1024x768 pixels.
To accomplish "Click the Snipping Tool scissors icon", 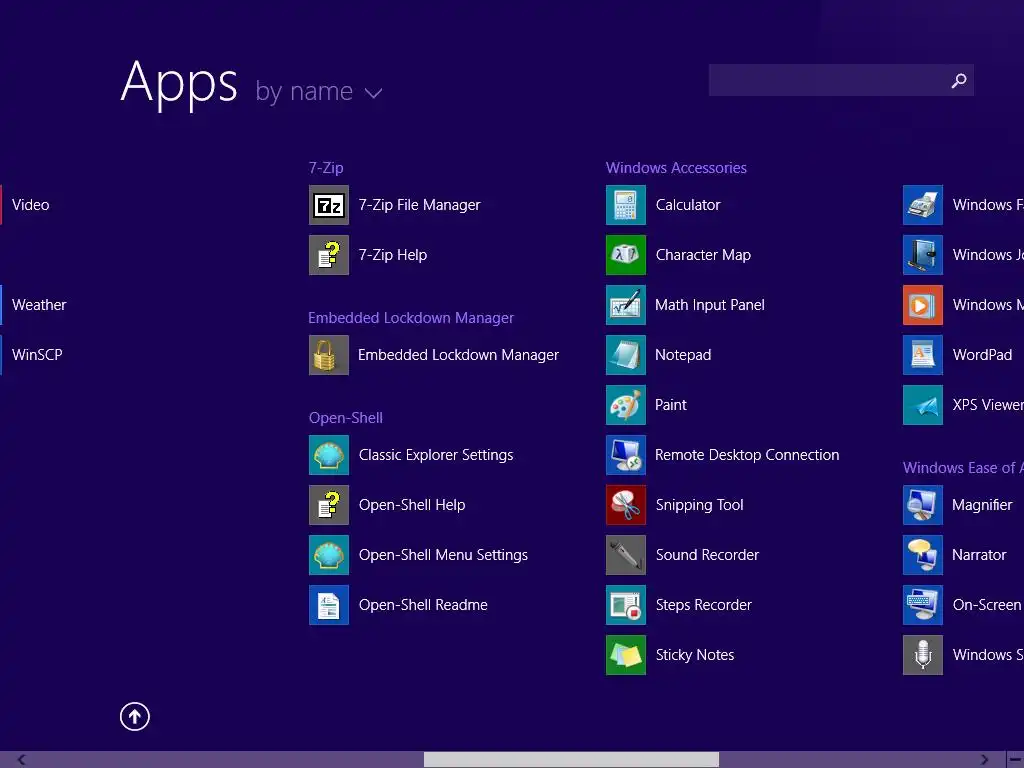I will tap(626, 505).
